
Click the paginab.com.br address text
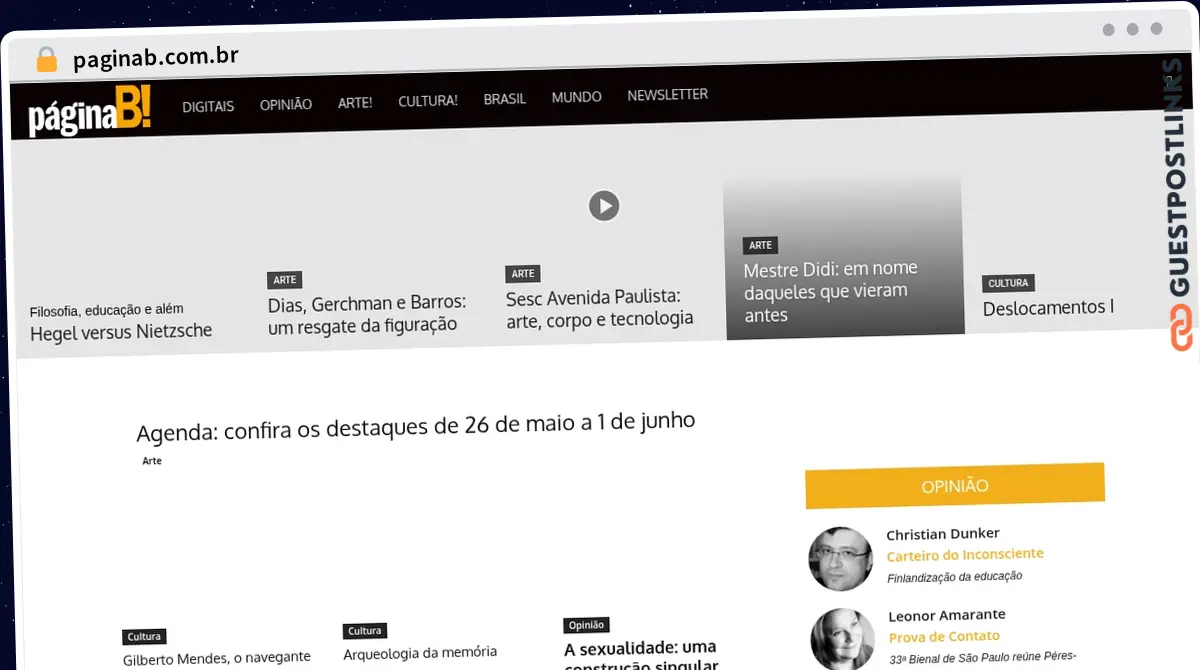coord(156,58)
